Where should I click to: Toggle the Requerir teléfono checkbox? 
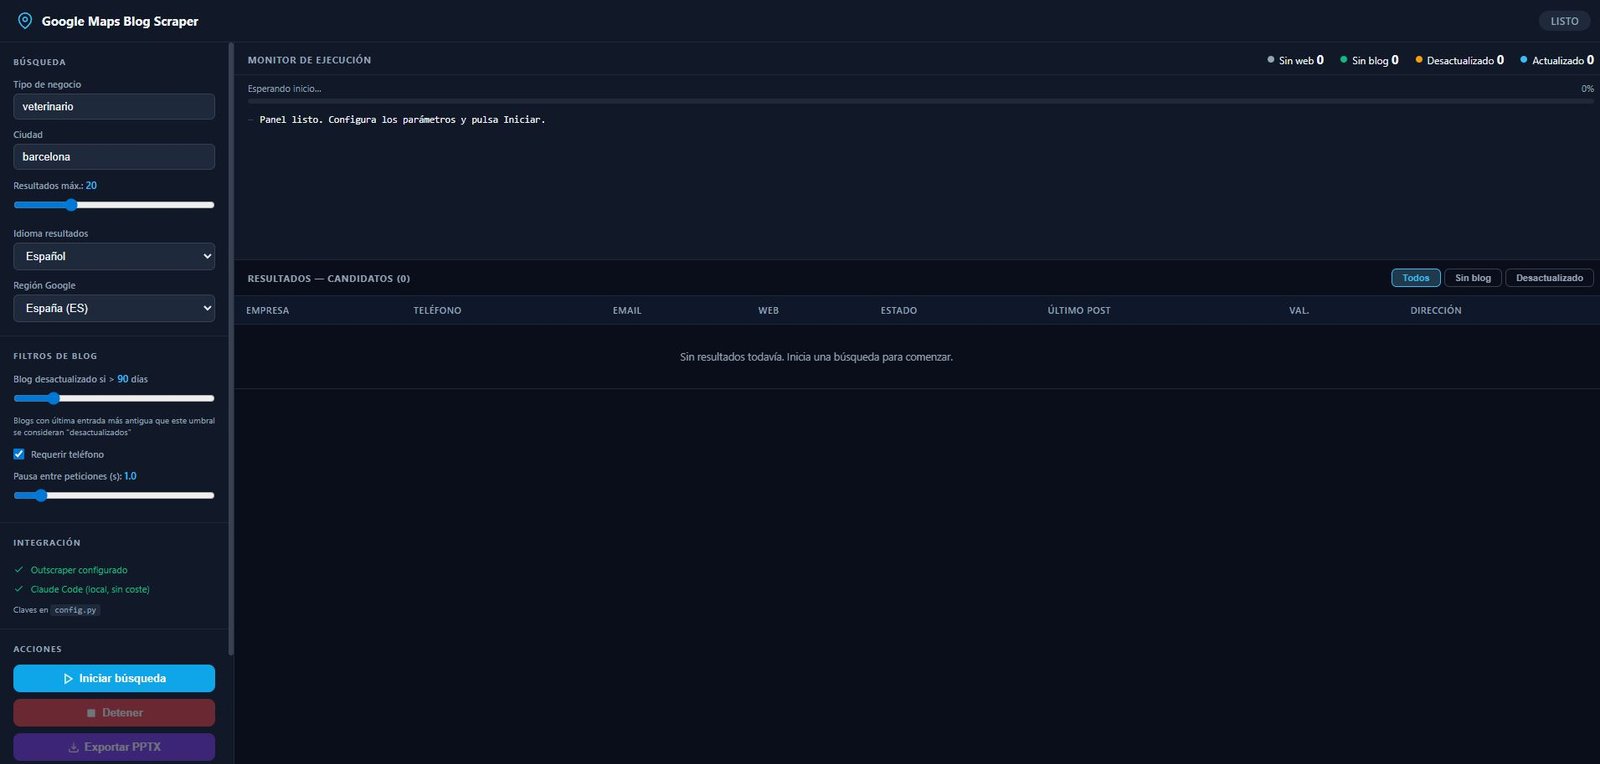(19, 454)
